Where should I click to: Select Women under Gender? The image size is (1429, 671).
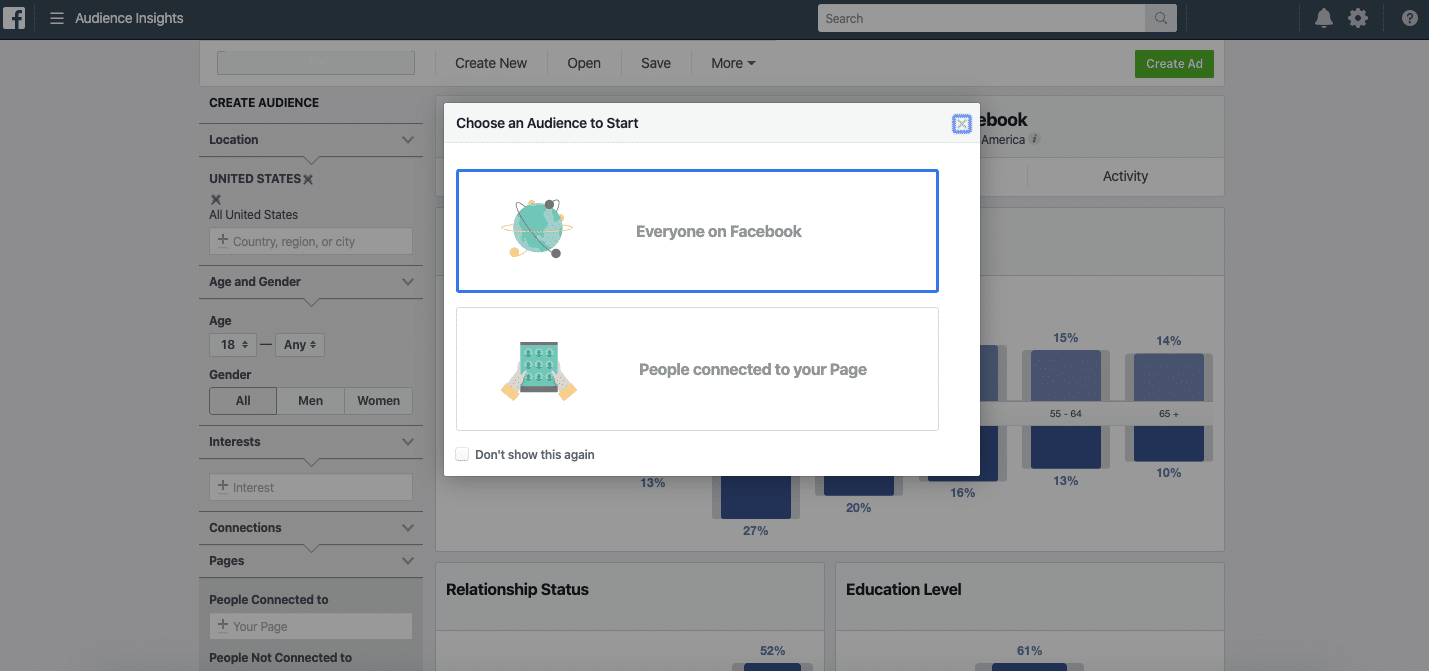[378, 401]
